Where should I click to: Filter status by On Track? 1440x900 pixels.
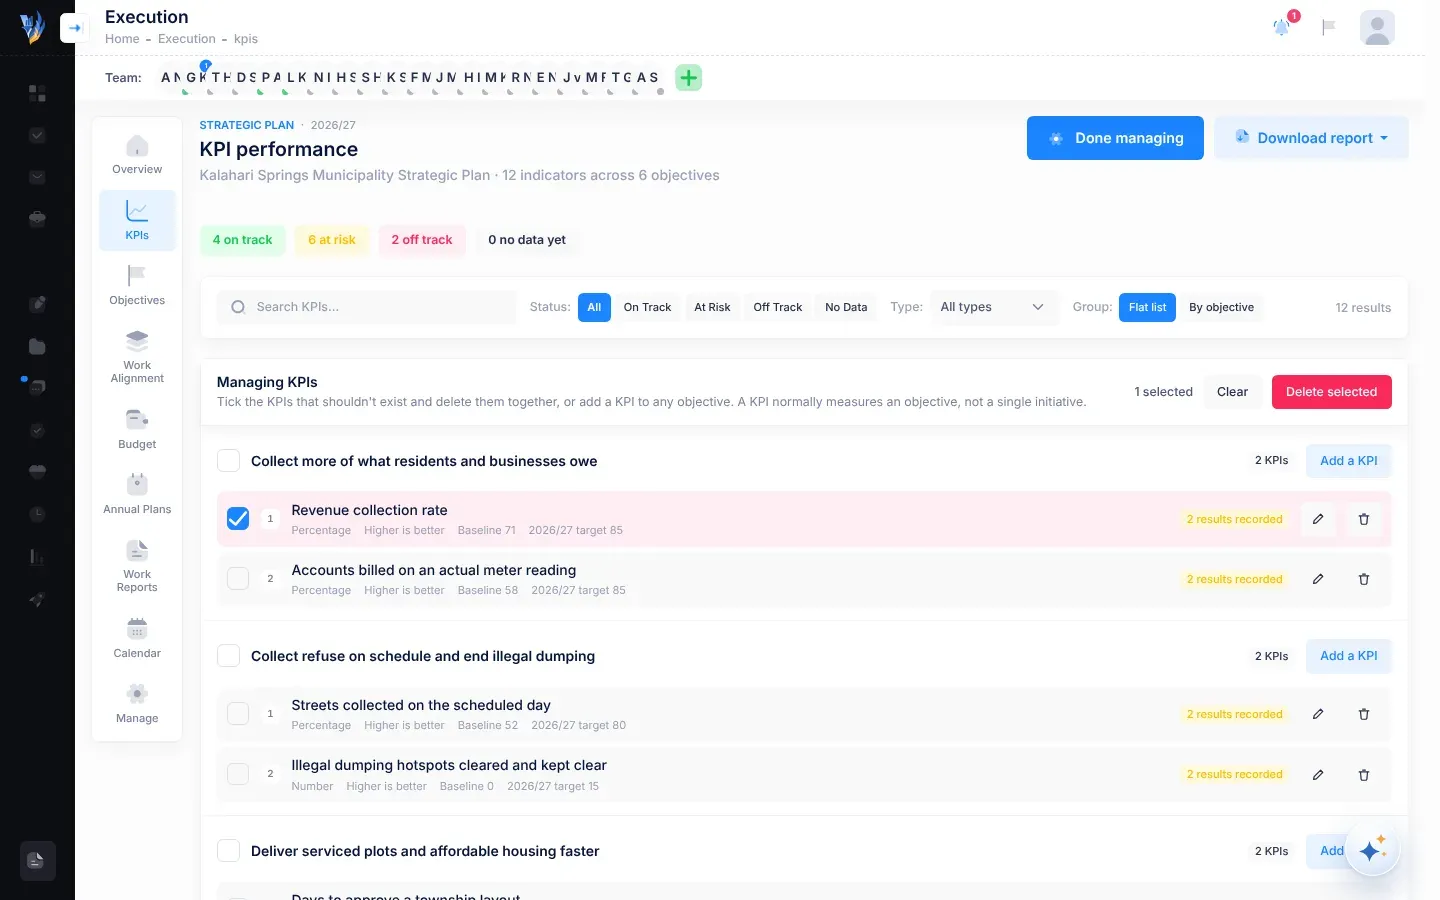[x=647, y=307]
